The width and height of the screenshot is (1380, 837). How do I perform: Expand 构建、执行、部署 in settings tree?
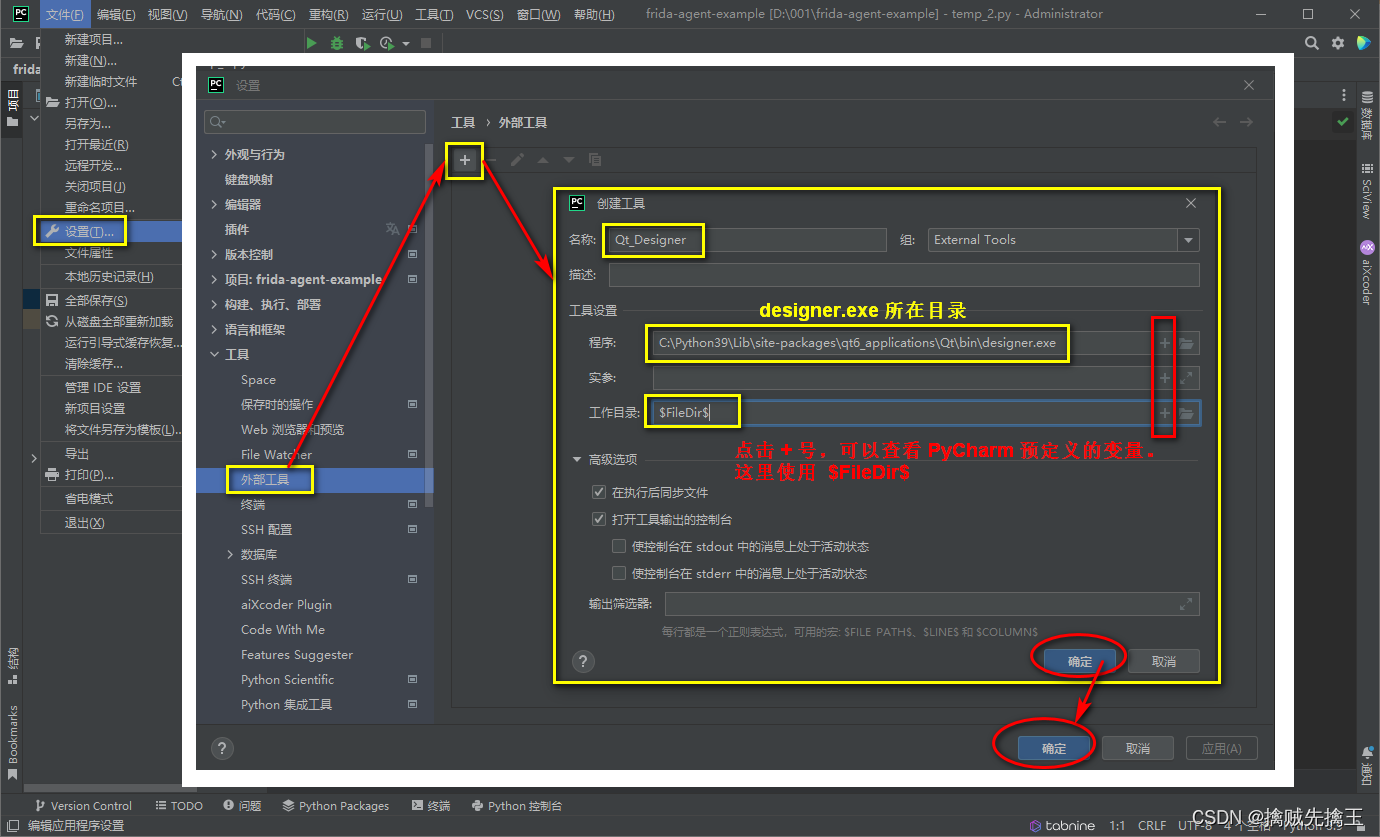tap(214, 304)
